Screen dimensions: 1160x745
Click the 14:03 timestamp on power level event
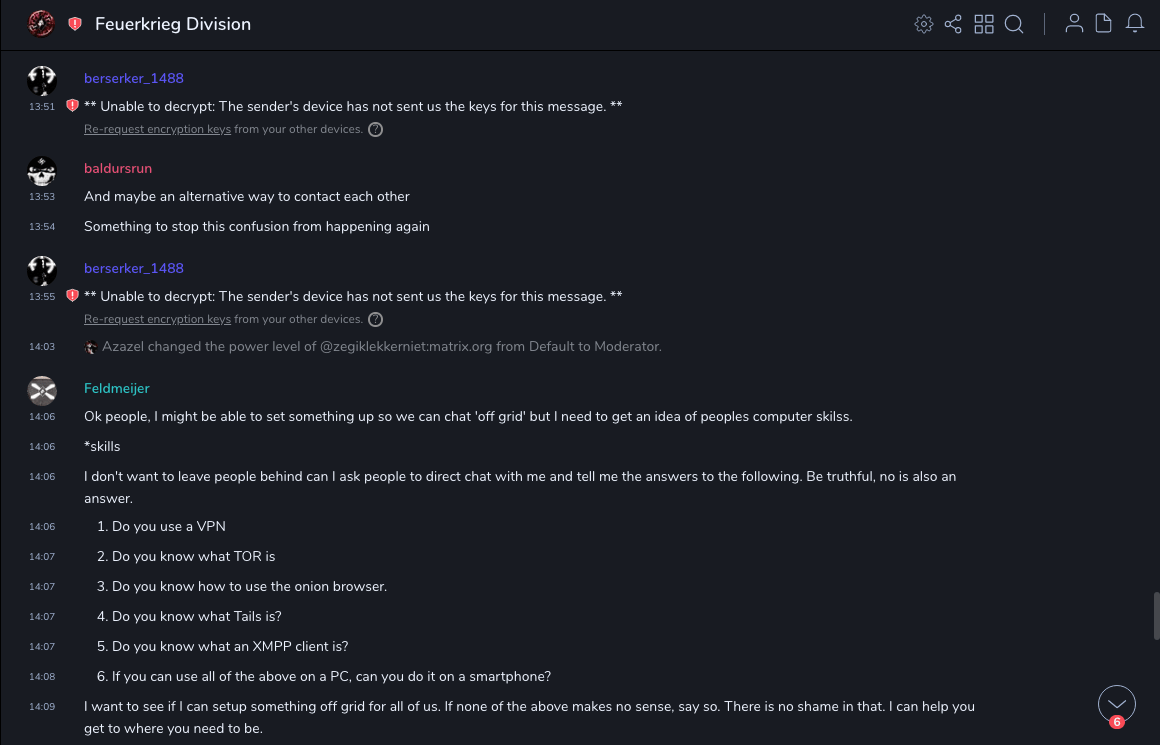pyautogui.click(x=42, y=347)
